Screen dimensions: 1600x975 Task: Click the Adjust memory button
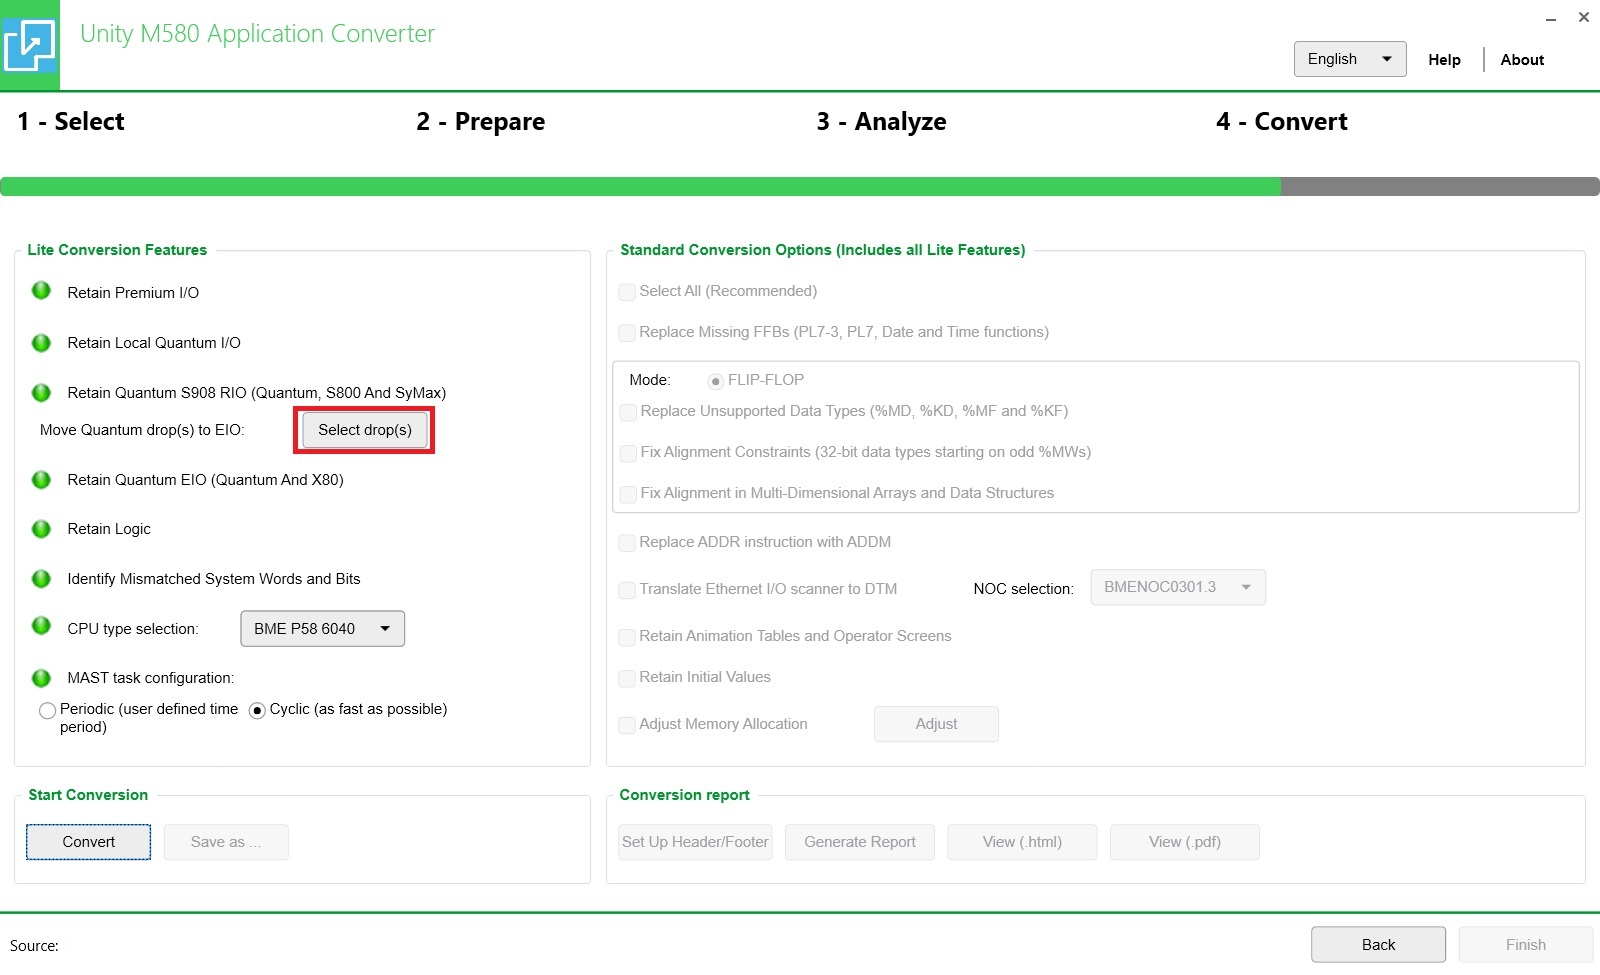(x=936, y=724)
